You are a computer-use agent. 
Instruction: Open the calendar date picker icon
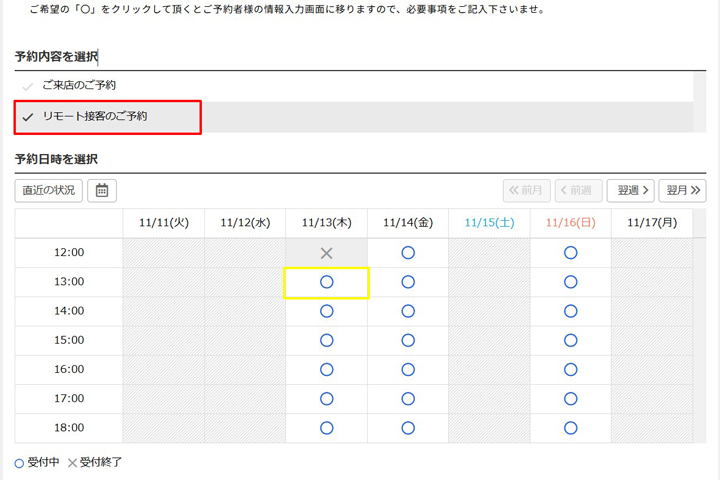click(102, 190)
